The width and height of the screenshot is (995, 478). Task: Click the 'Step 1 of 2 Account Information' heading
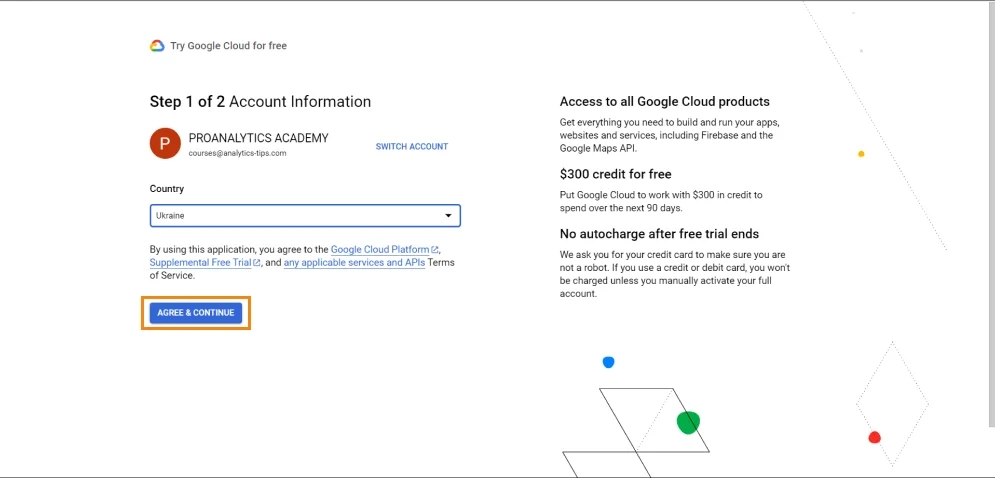point(260,102)
